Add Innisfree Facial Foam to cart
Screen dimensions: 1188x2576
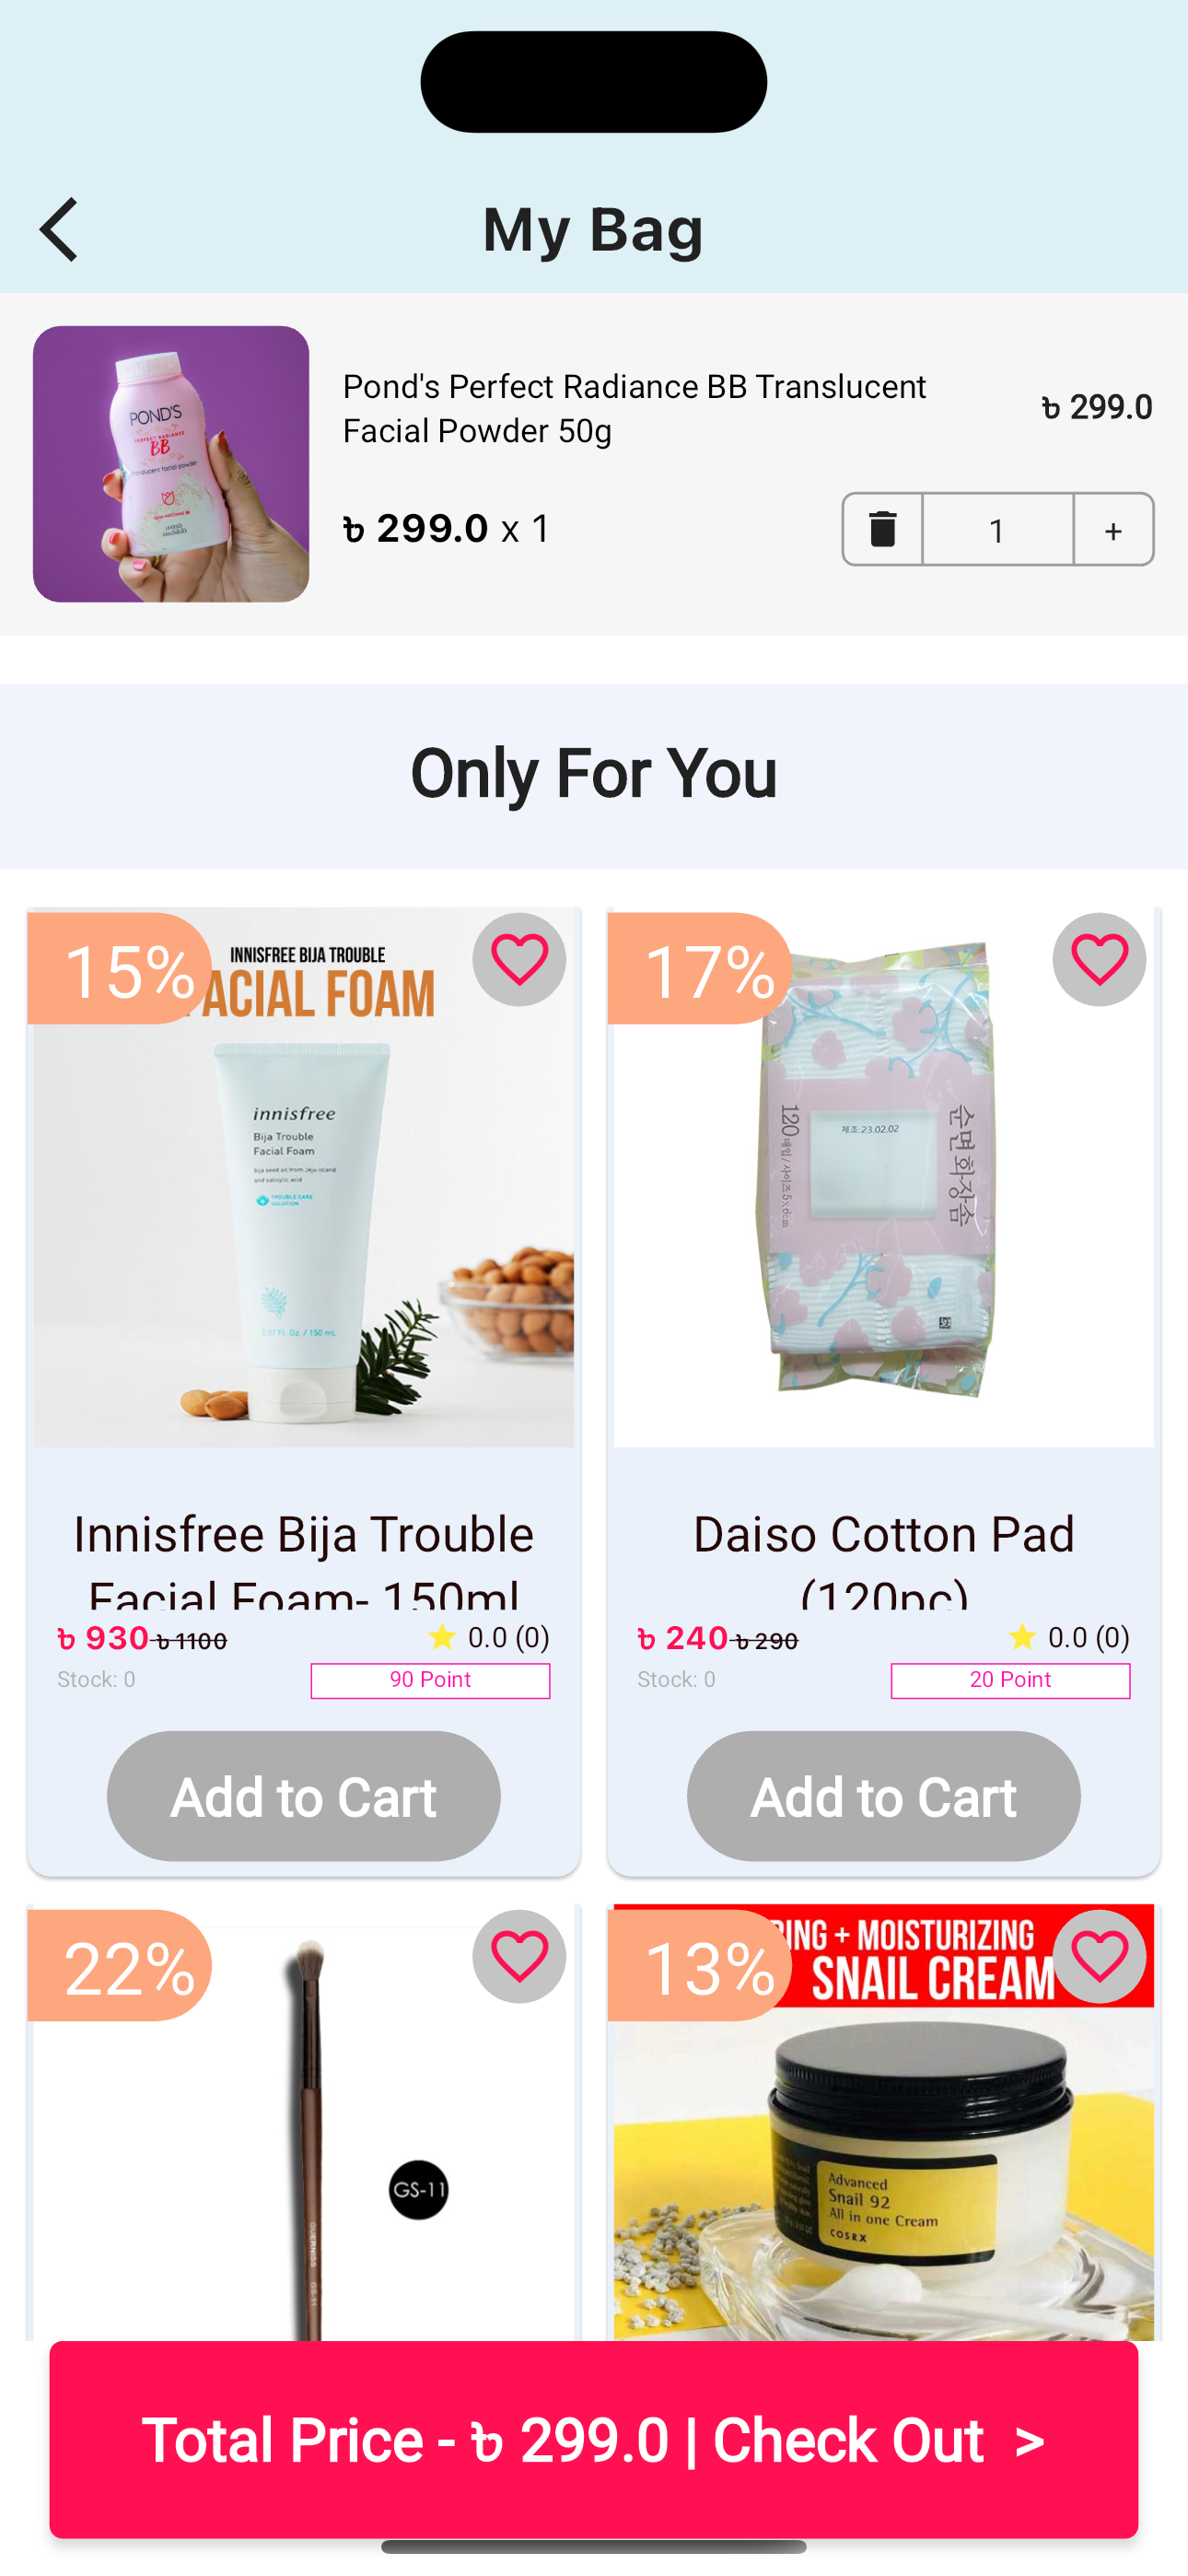point(303,1796)
